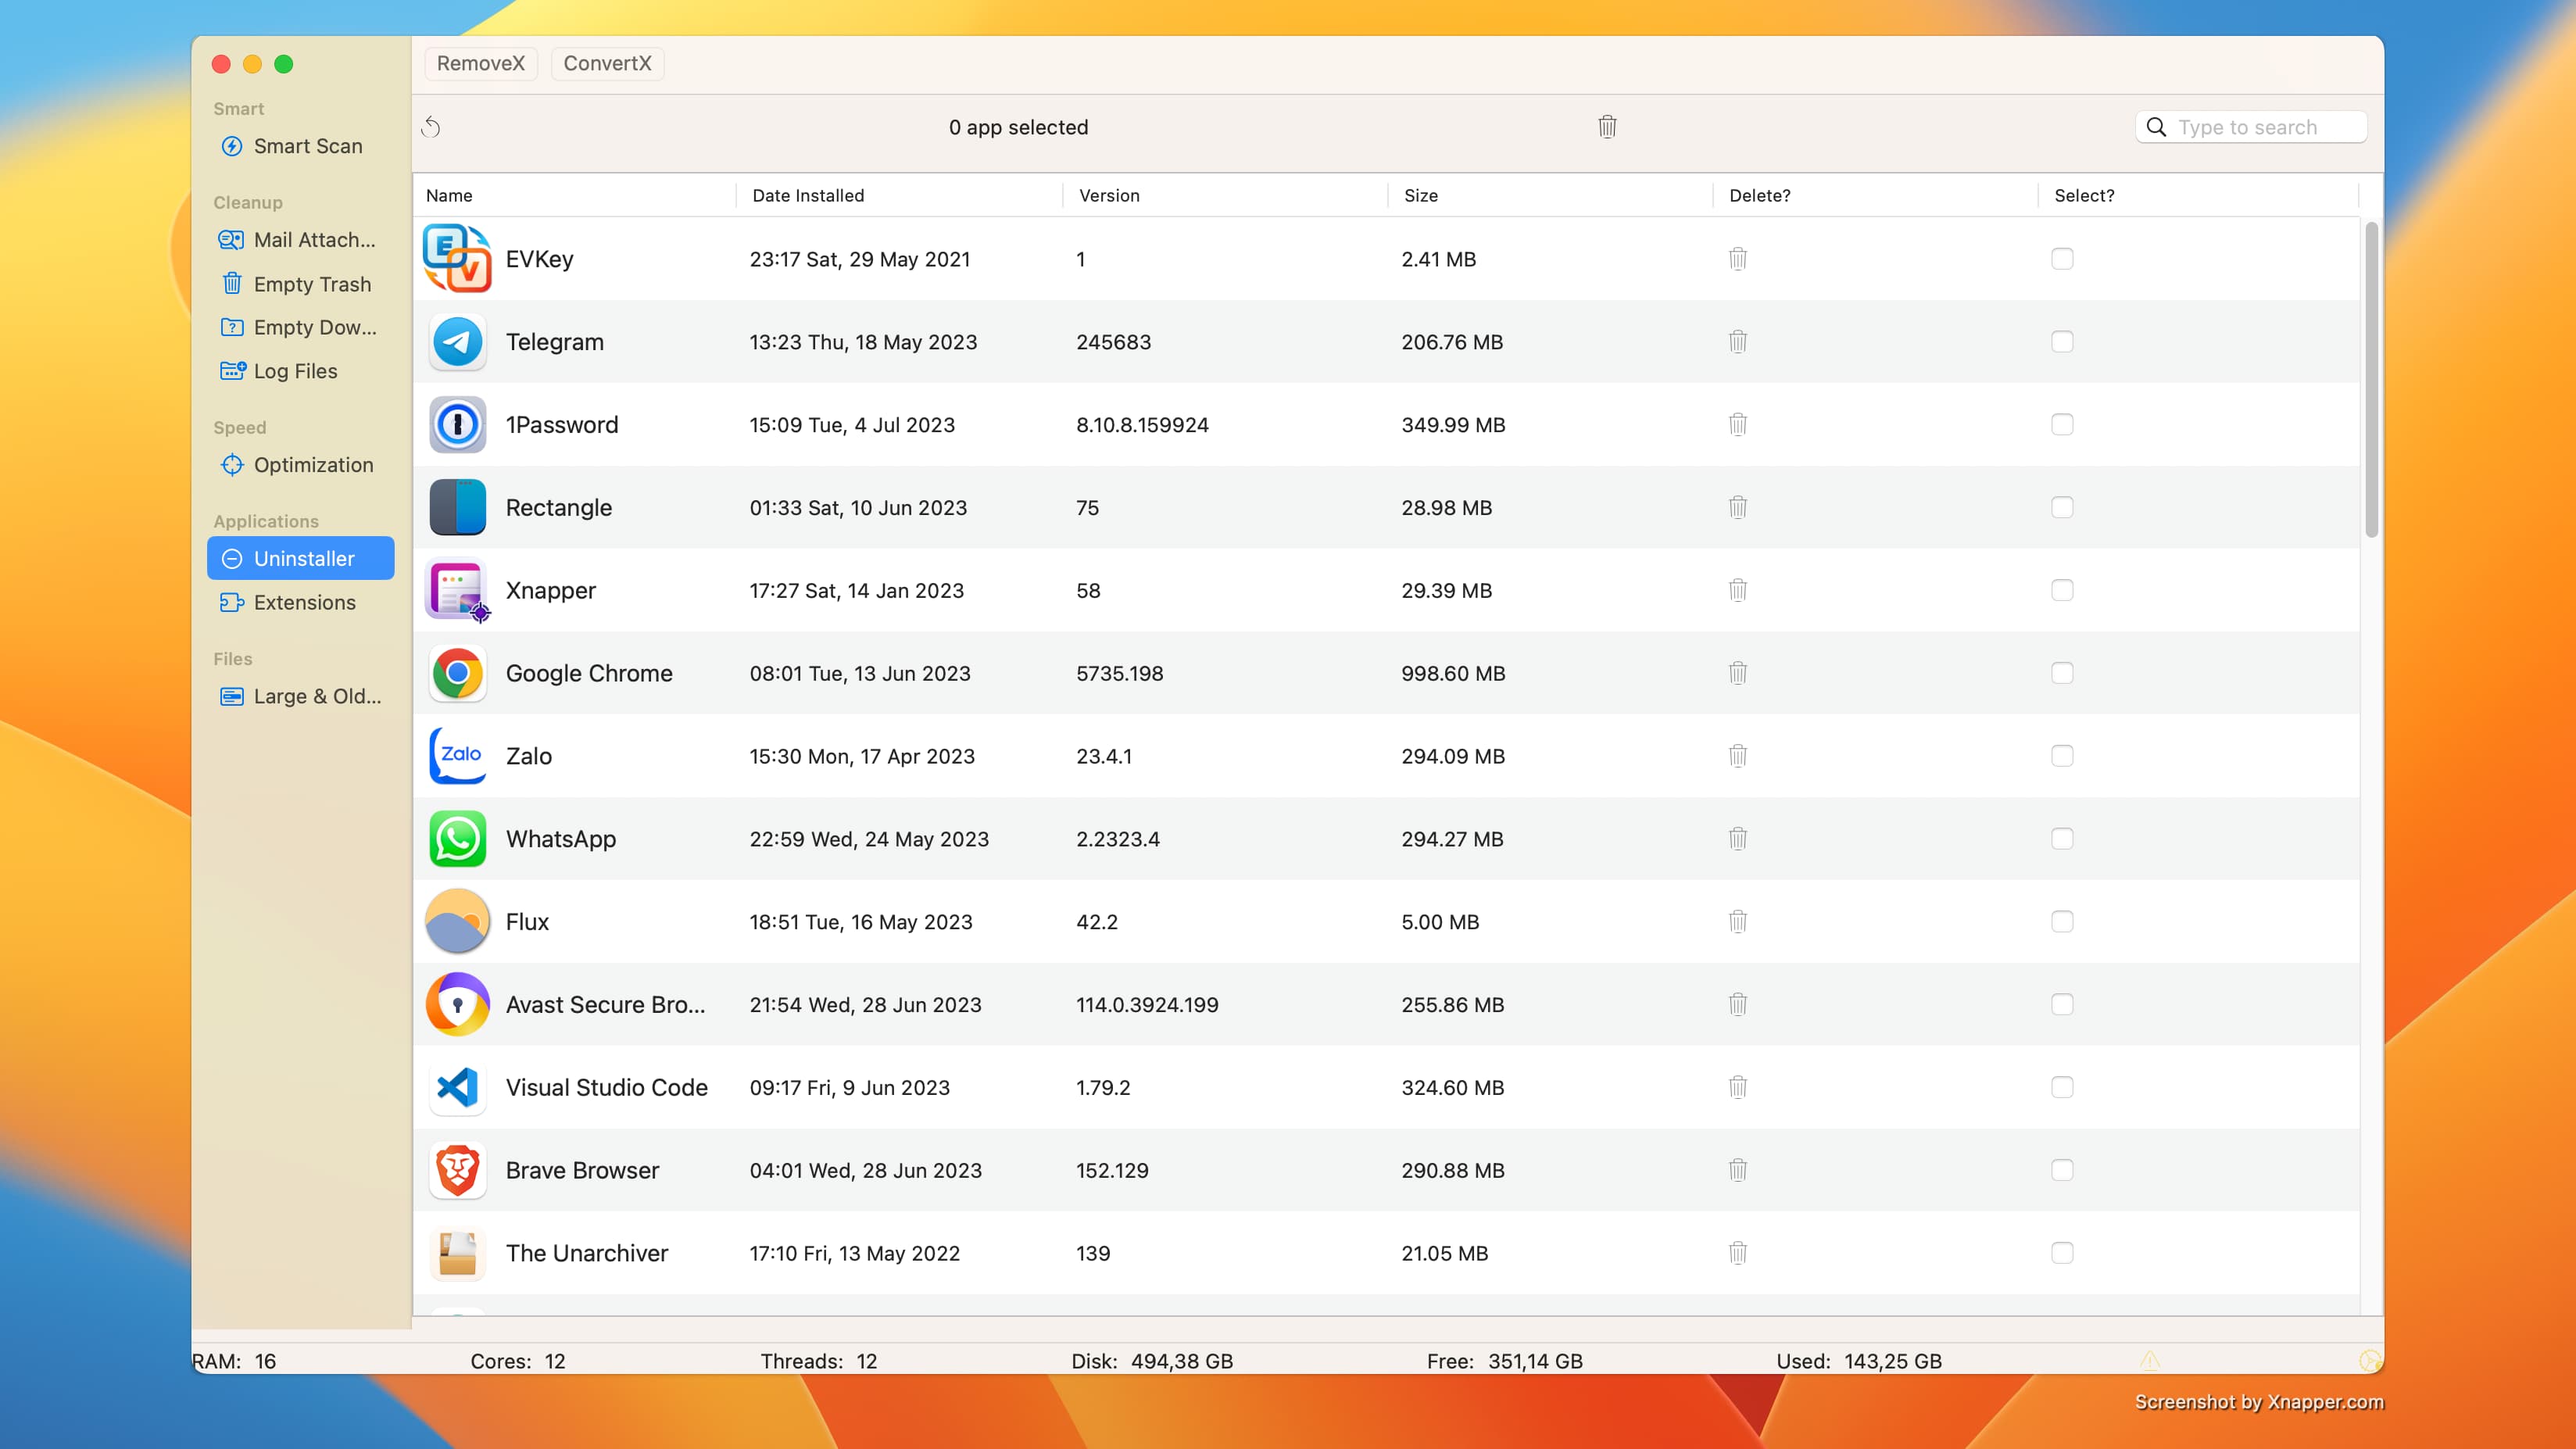Open Empty Trash in the Cleanup section
Viewport: 2576px width, 1449px height.
(x=311, y=284)
